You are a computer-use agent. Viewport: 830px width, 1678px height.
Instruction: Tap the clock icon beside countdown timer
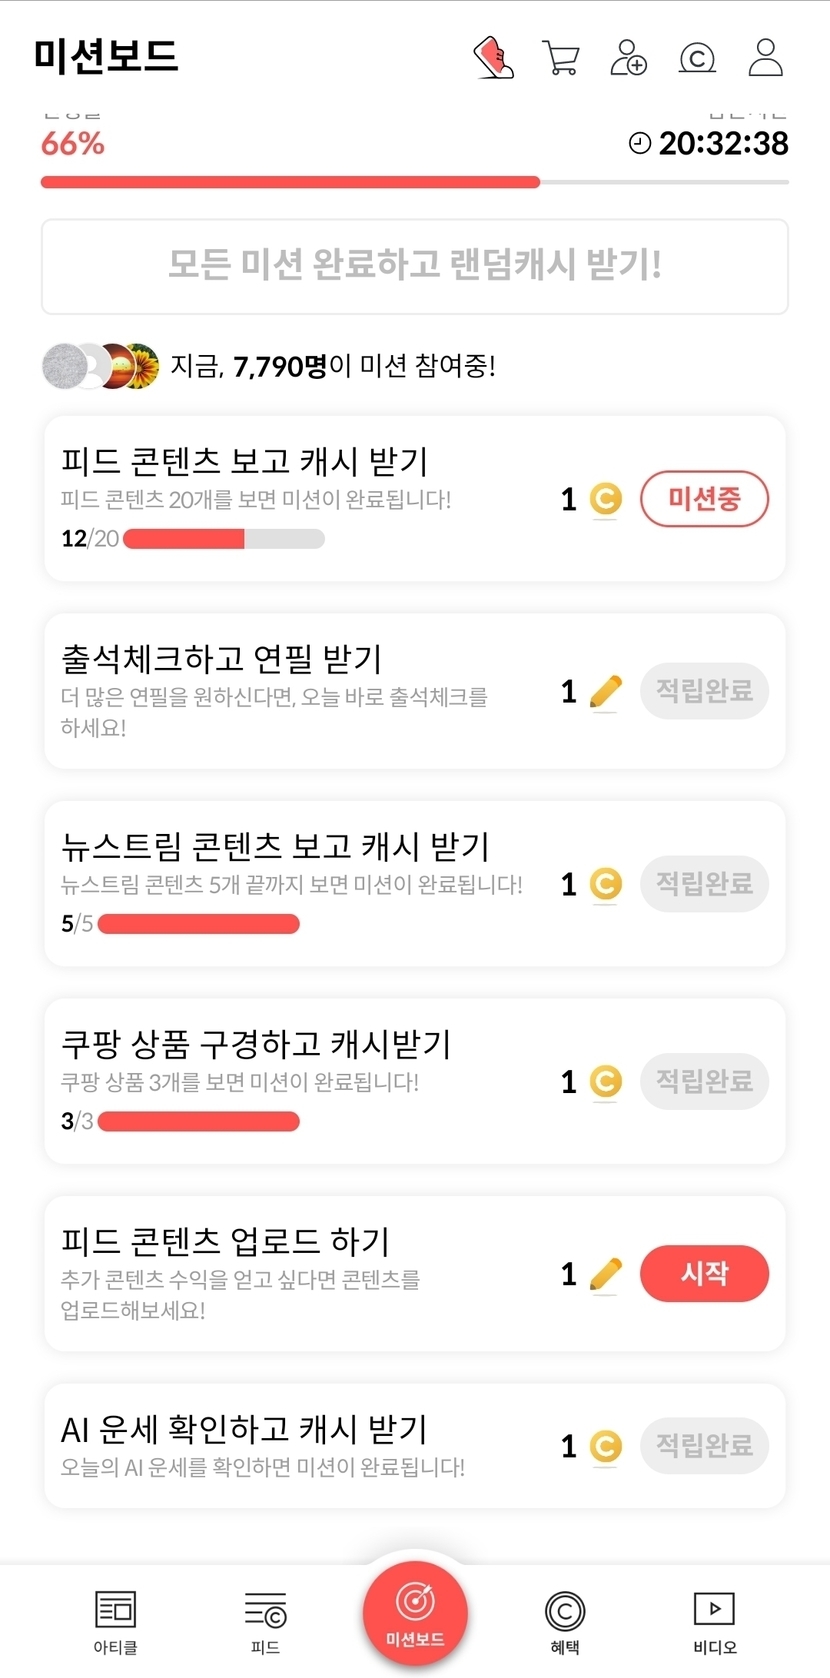(640, 143)
